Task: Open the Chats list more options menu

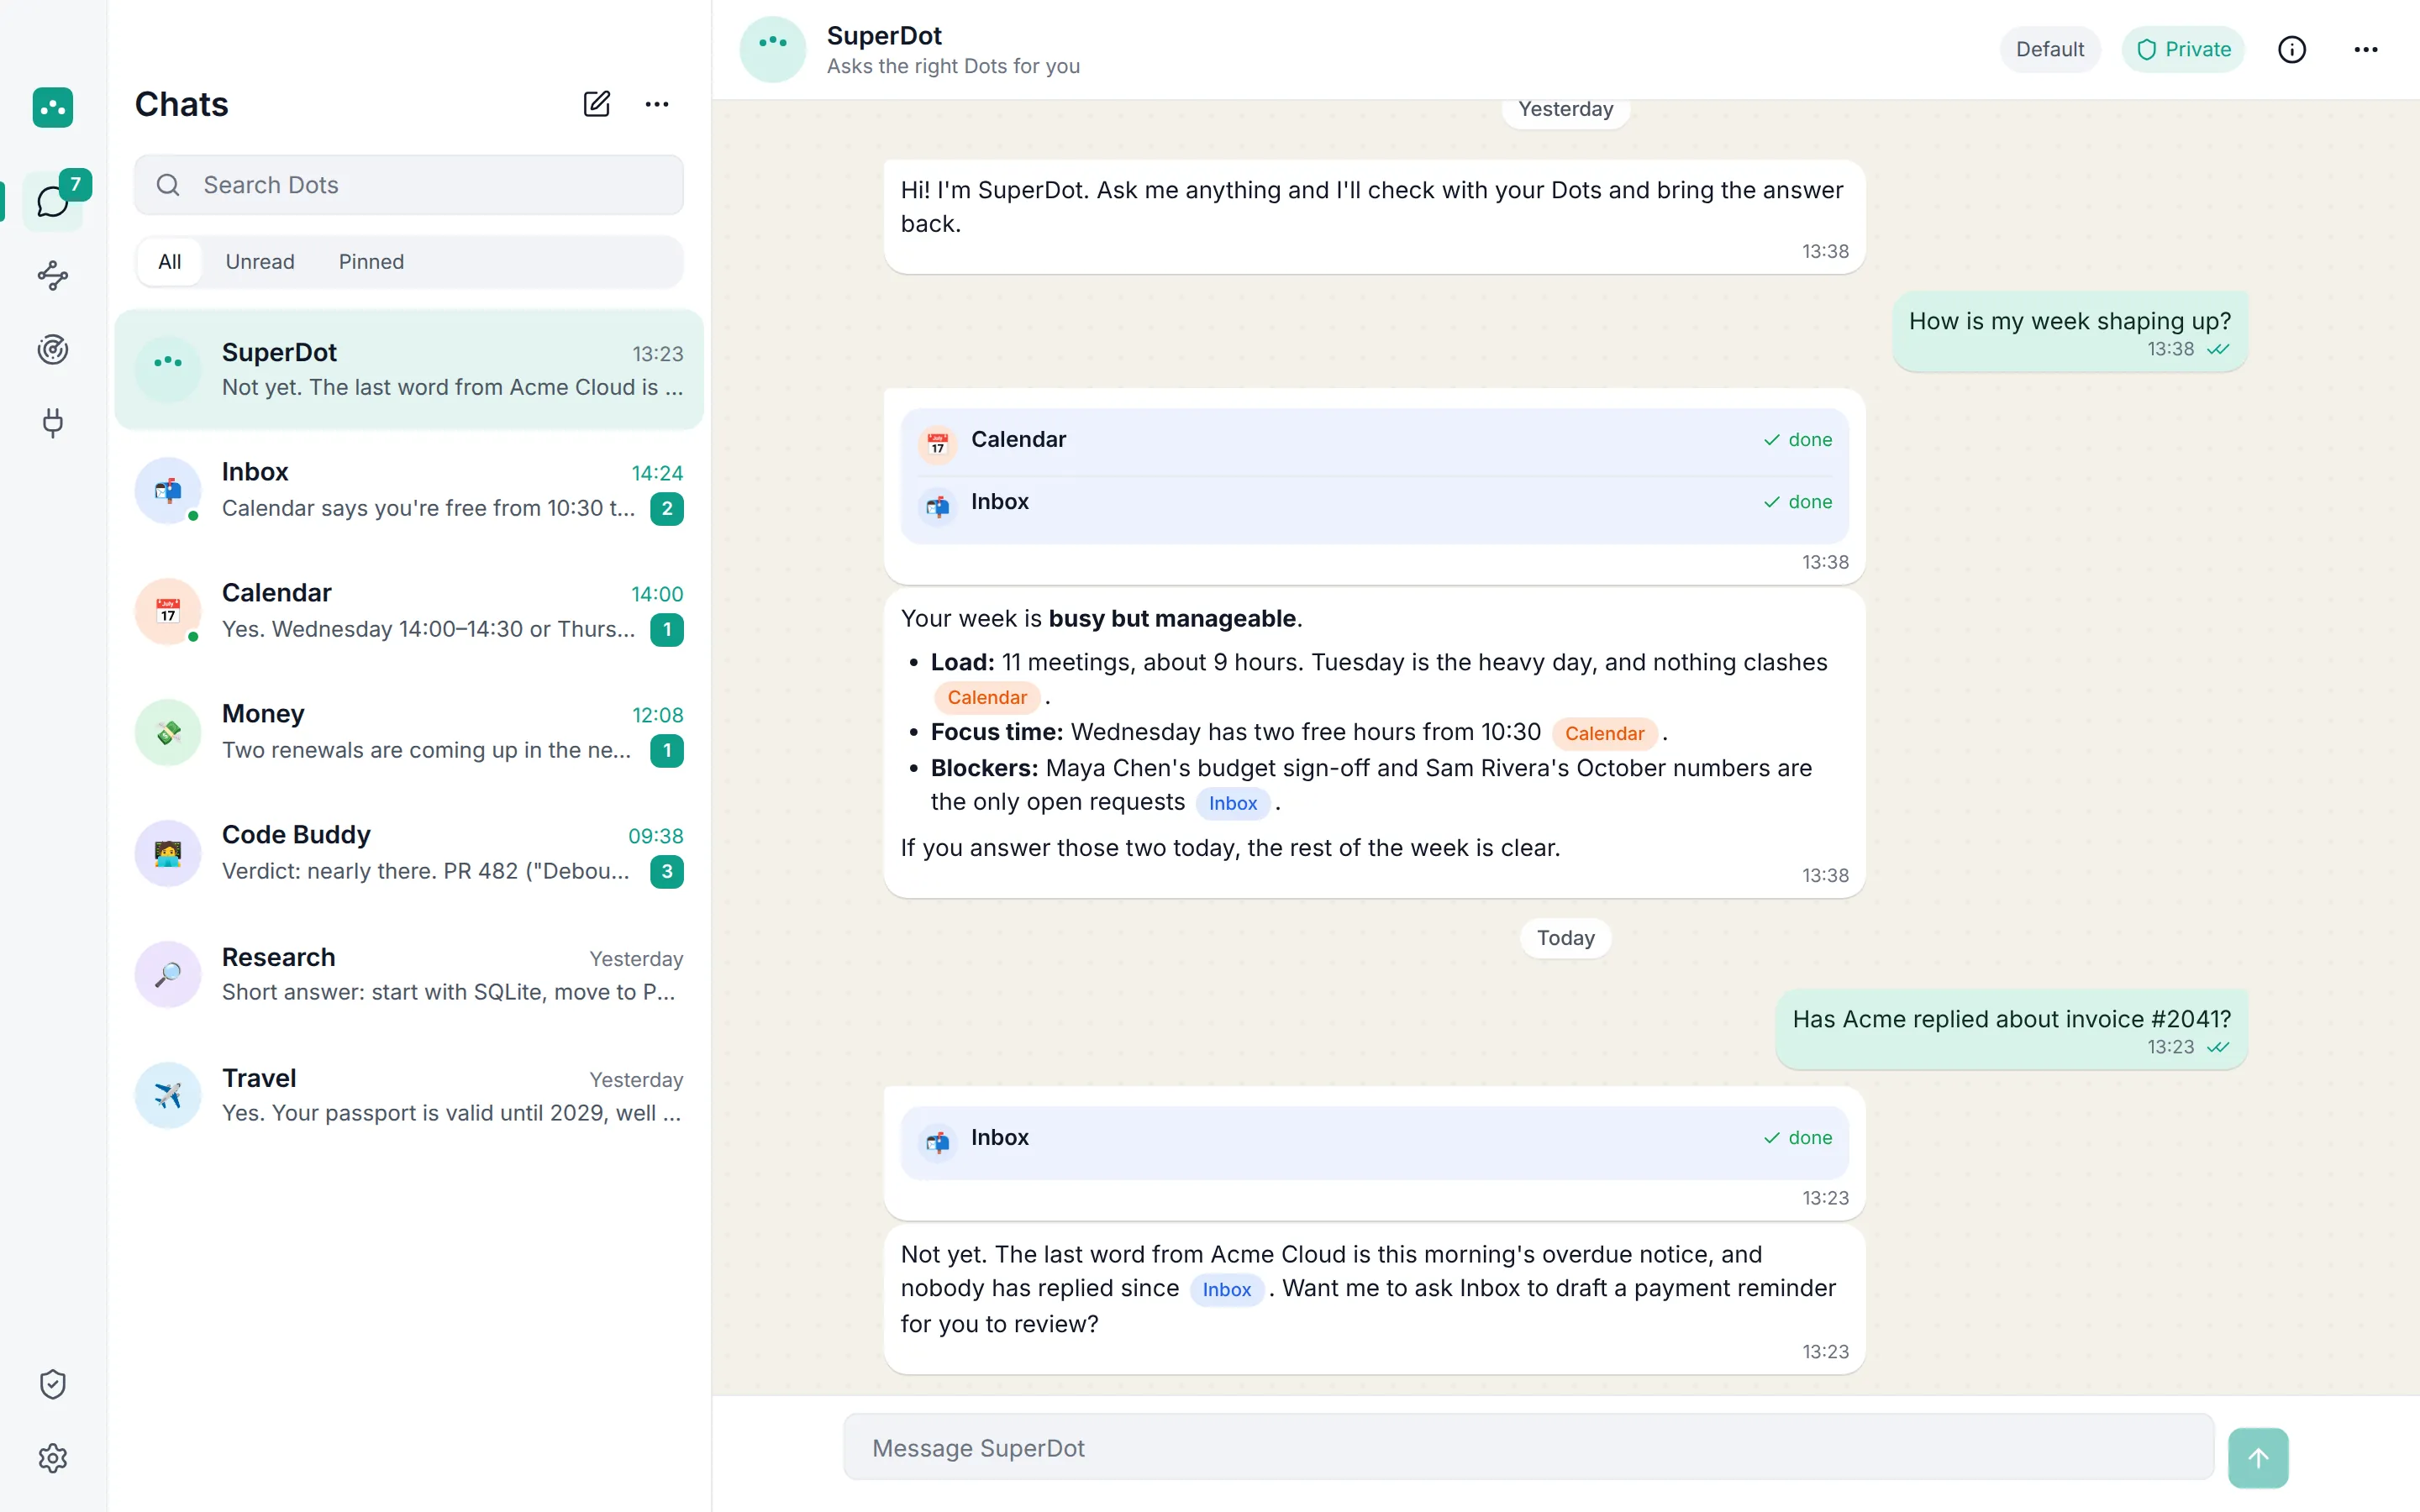Action: (657, 104)
